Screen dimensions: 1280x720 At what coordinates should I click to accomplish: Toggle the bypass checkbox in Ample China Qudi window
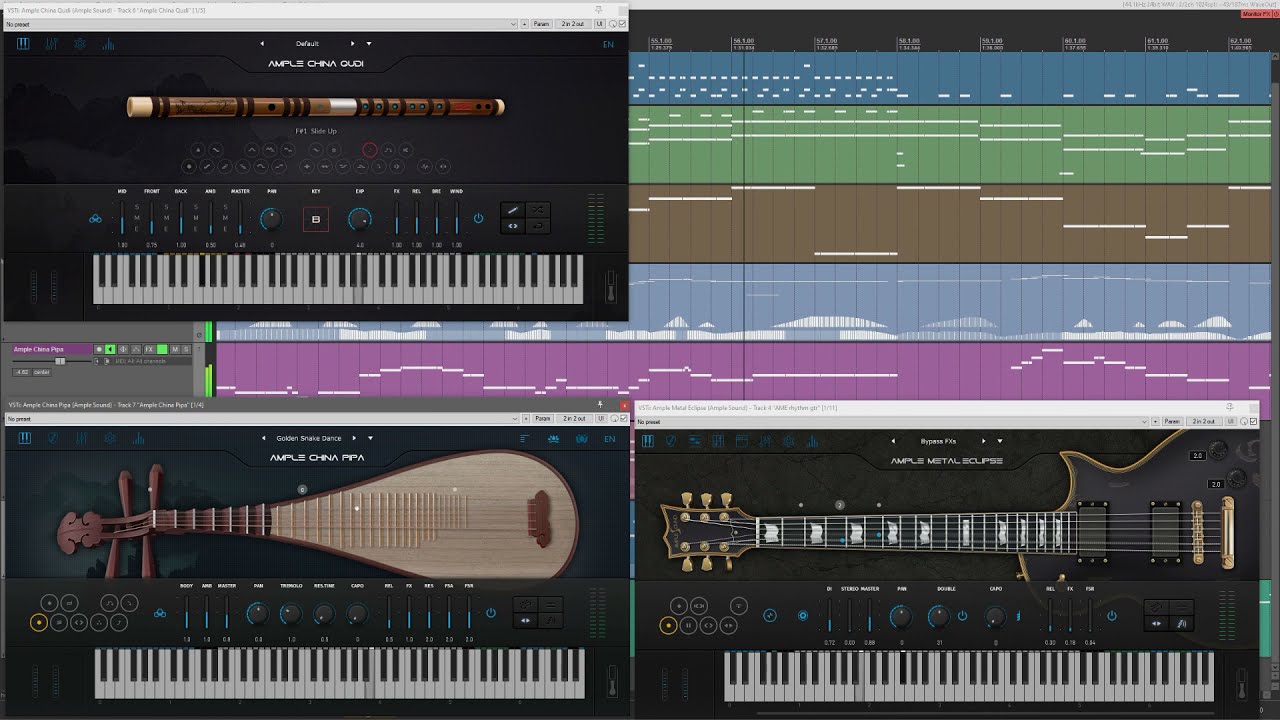623,24
